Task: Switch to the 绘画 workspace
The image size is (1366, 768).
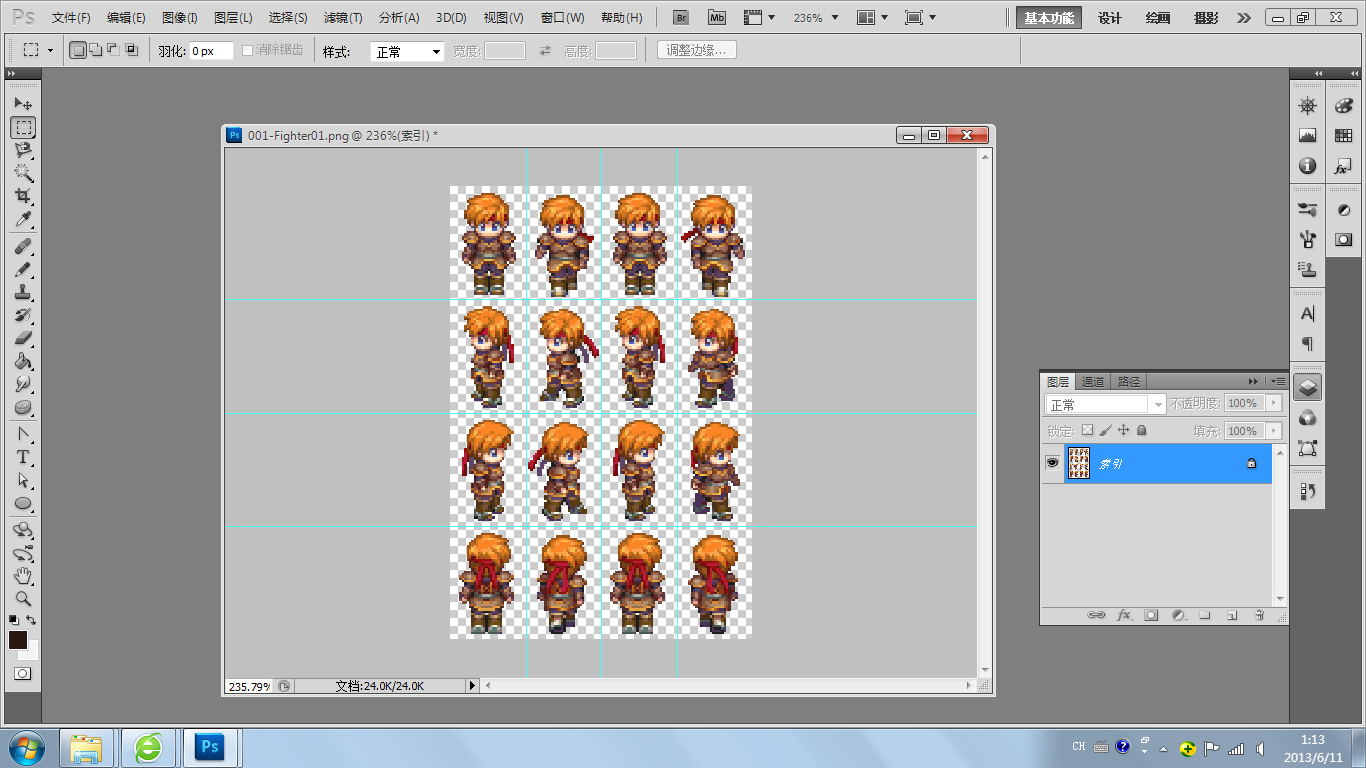Action: (1158, 18)
